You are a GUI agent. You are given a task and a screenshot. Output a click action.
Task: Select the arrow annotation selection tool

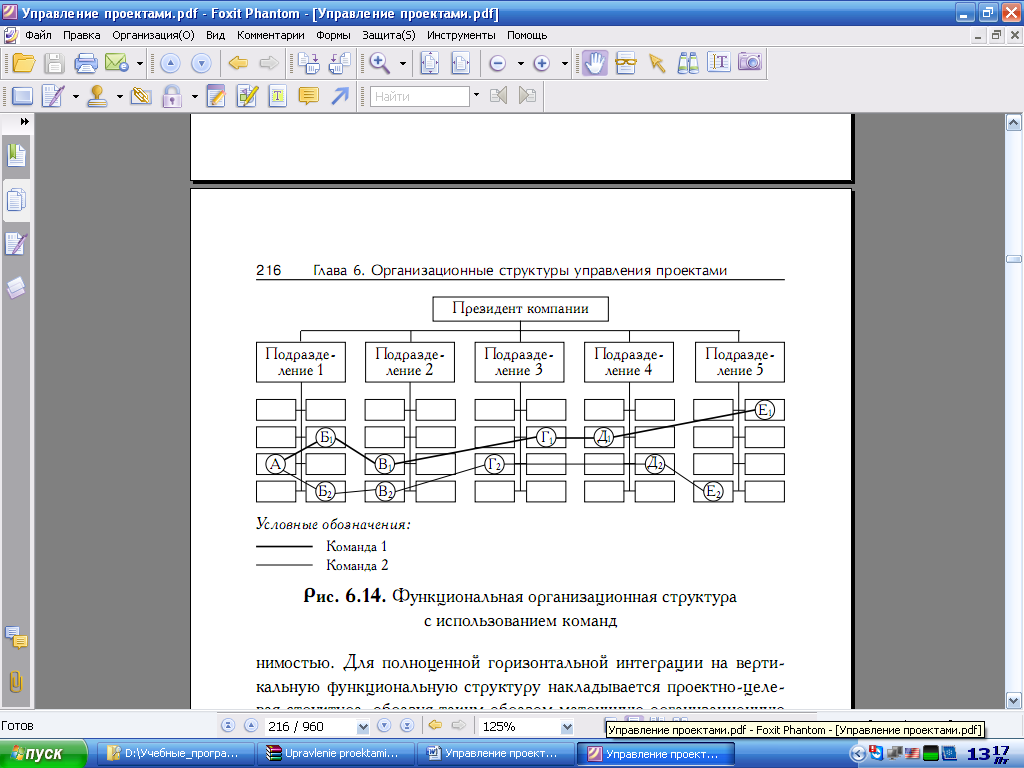(657, 63)
